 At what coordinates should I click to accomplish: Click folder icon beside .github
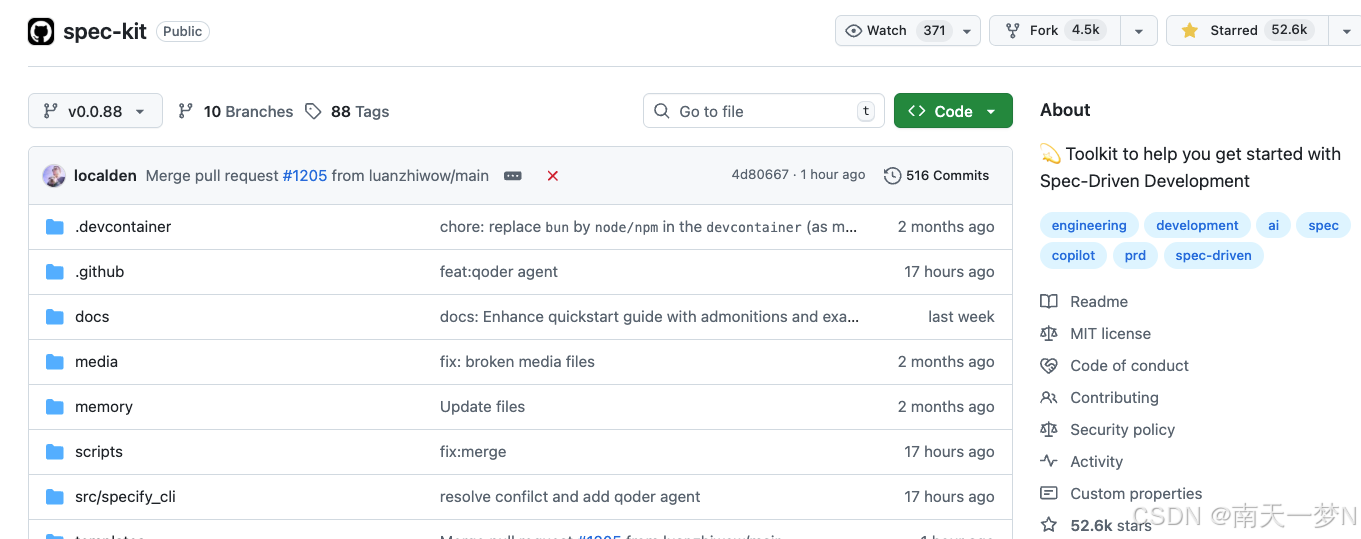(x=55, y=272)
